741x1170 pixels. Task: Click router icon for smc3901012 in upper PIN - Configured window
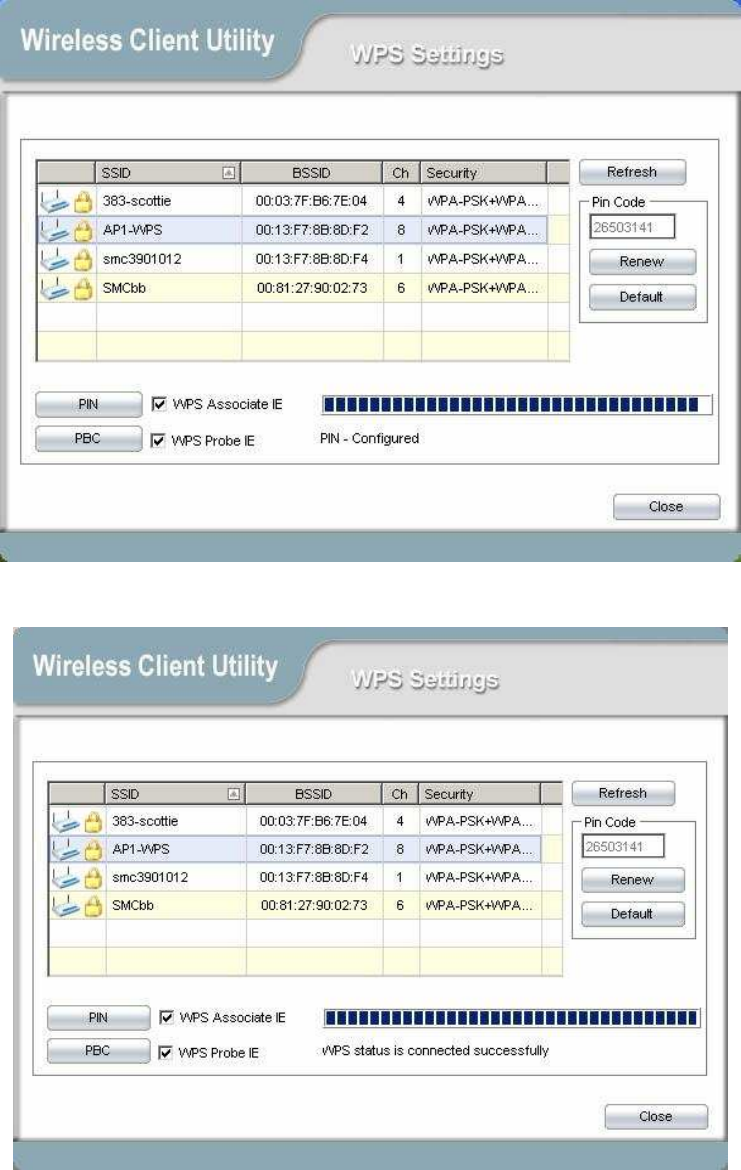click(x=54, y=260)
